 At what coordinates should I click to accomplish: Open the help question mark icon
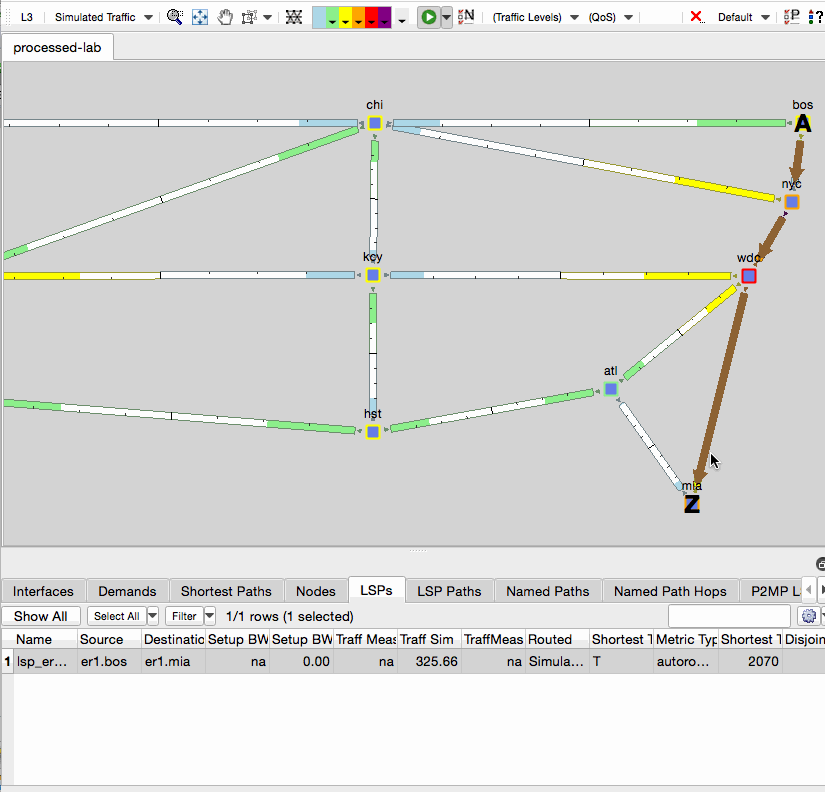pos(820,16)
